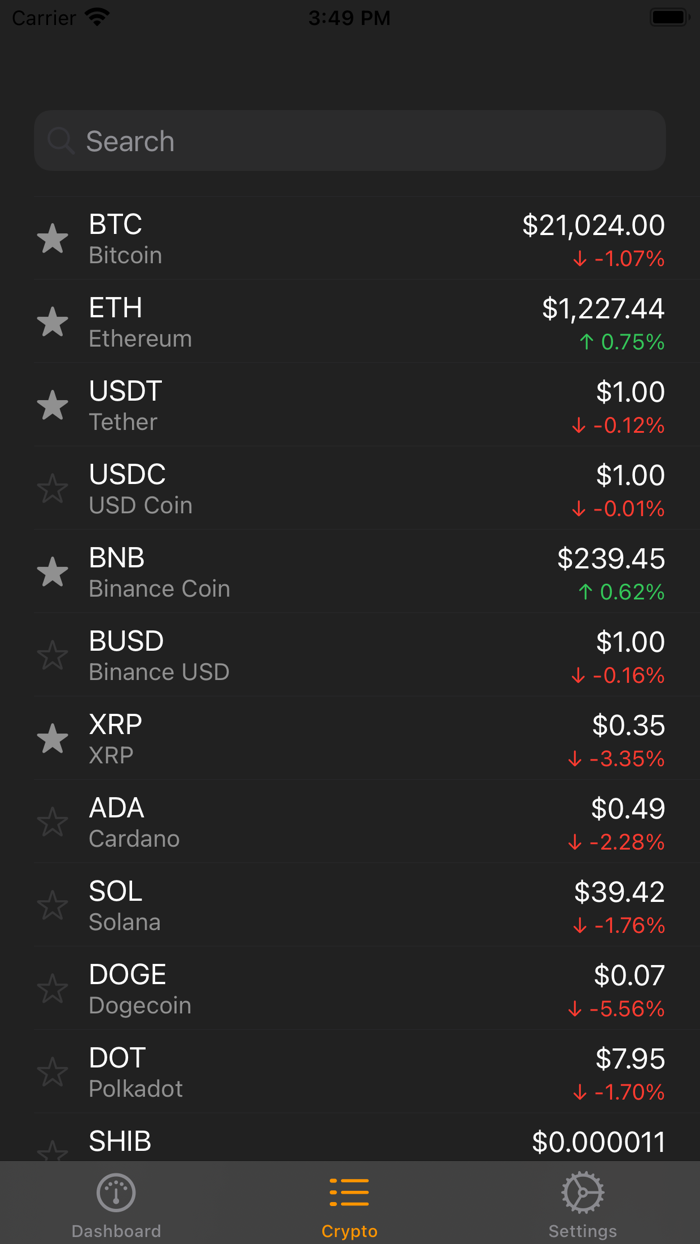The image size is (700, 1244).
Task: Tap the Dashboard gauge icon
Action: [x=116, y=1192]
